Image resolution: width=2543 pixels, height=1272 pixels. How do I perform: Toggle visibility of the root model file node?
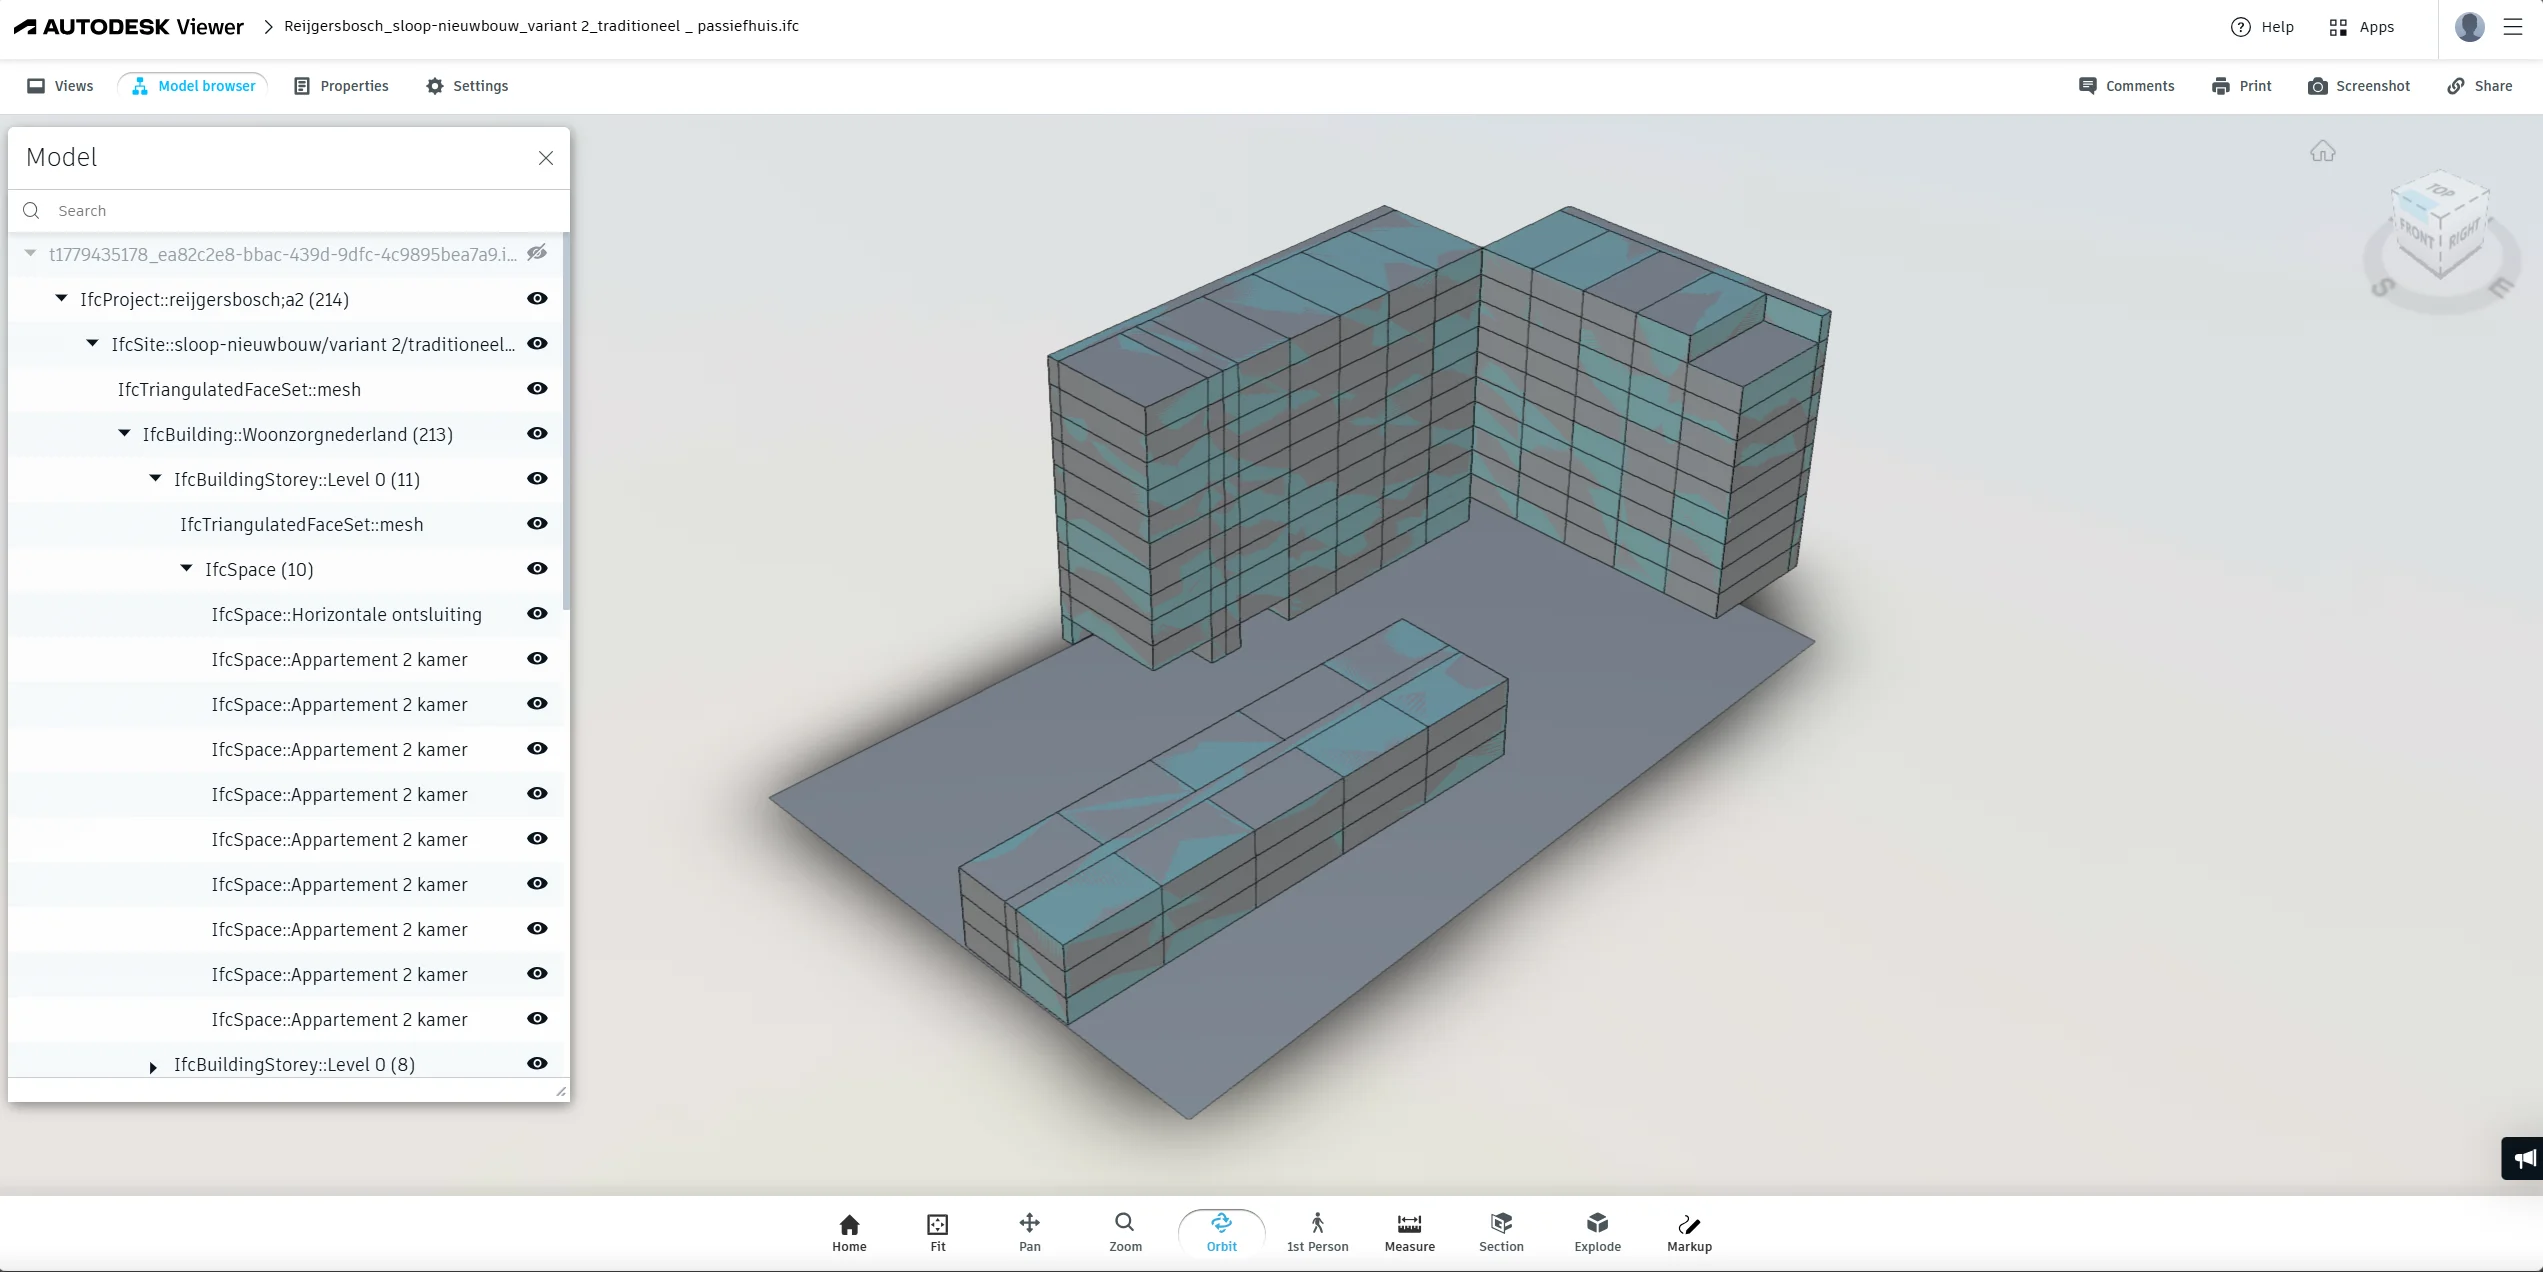(537, 253)
